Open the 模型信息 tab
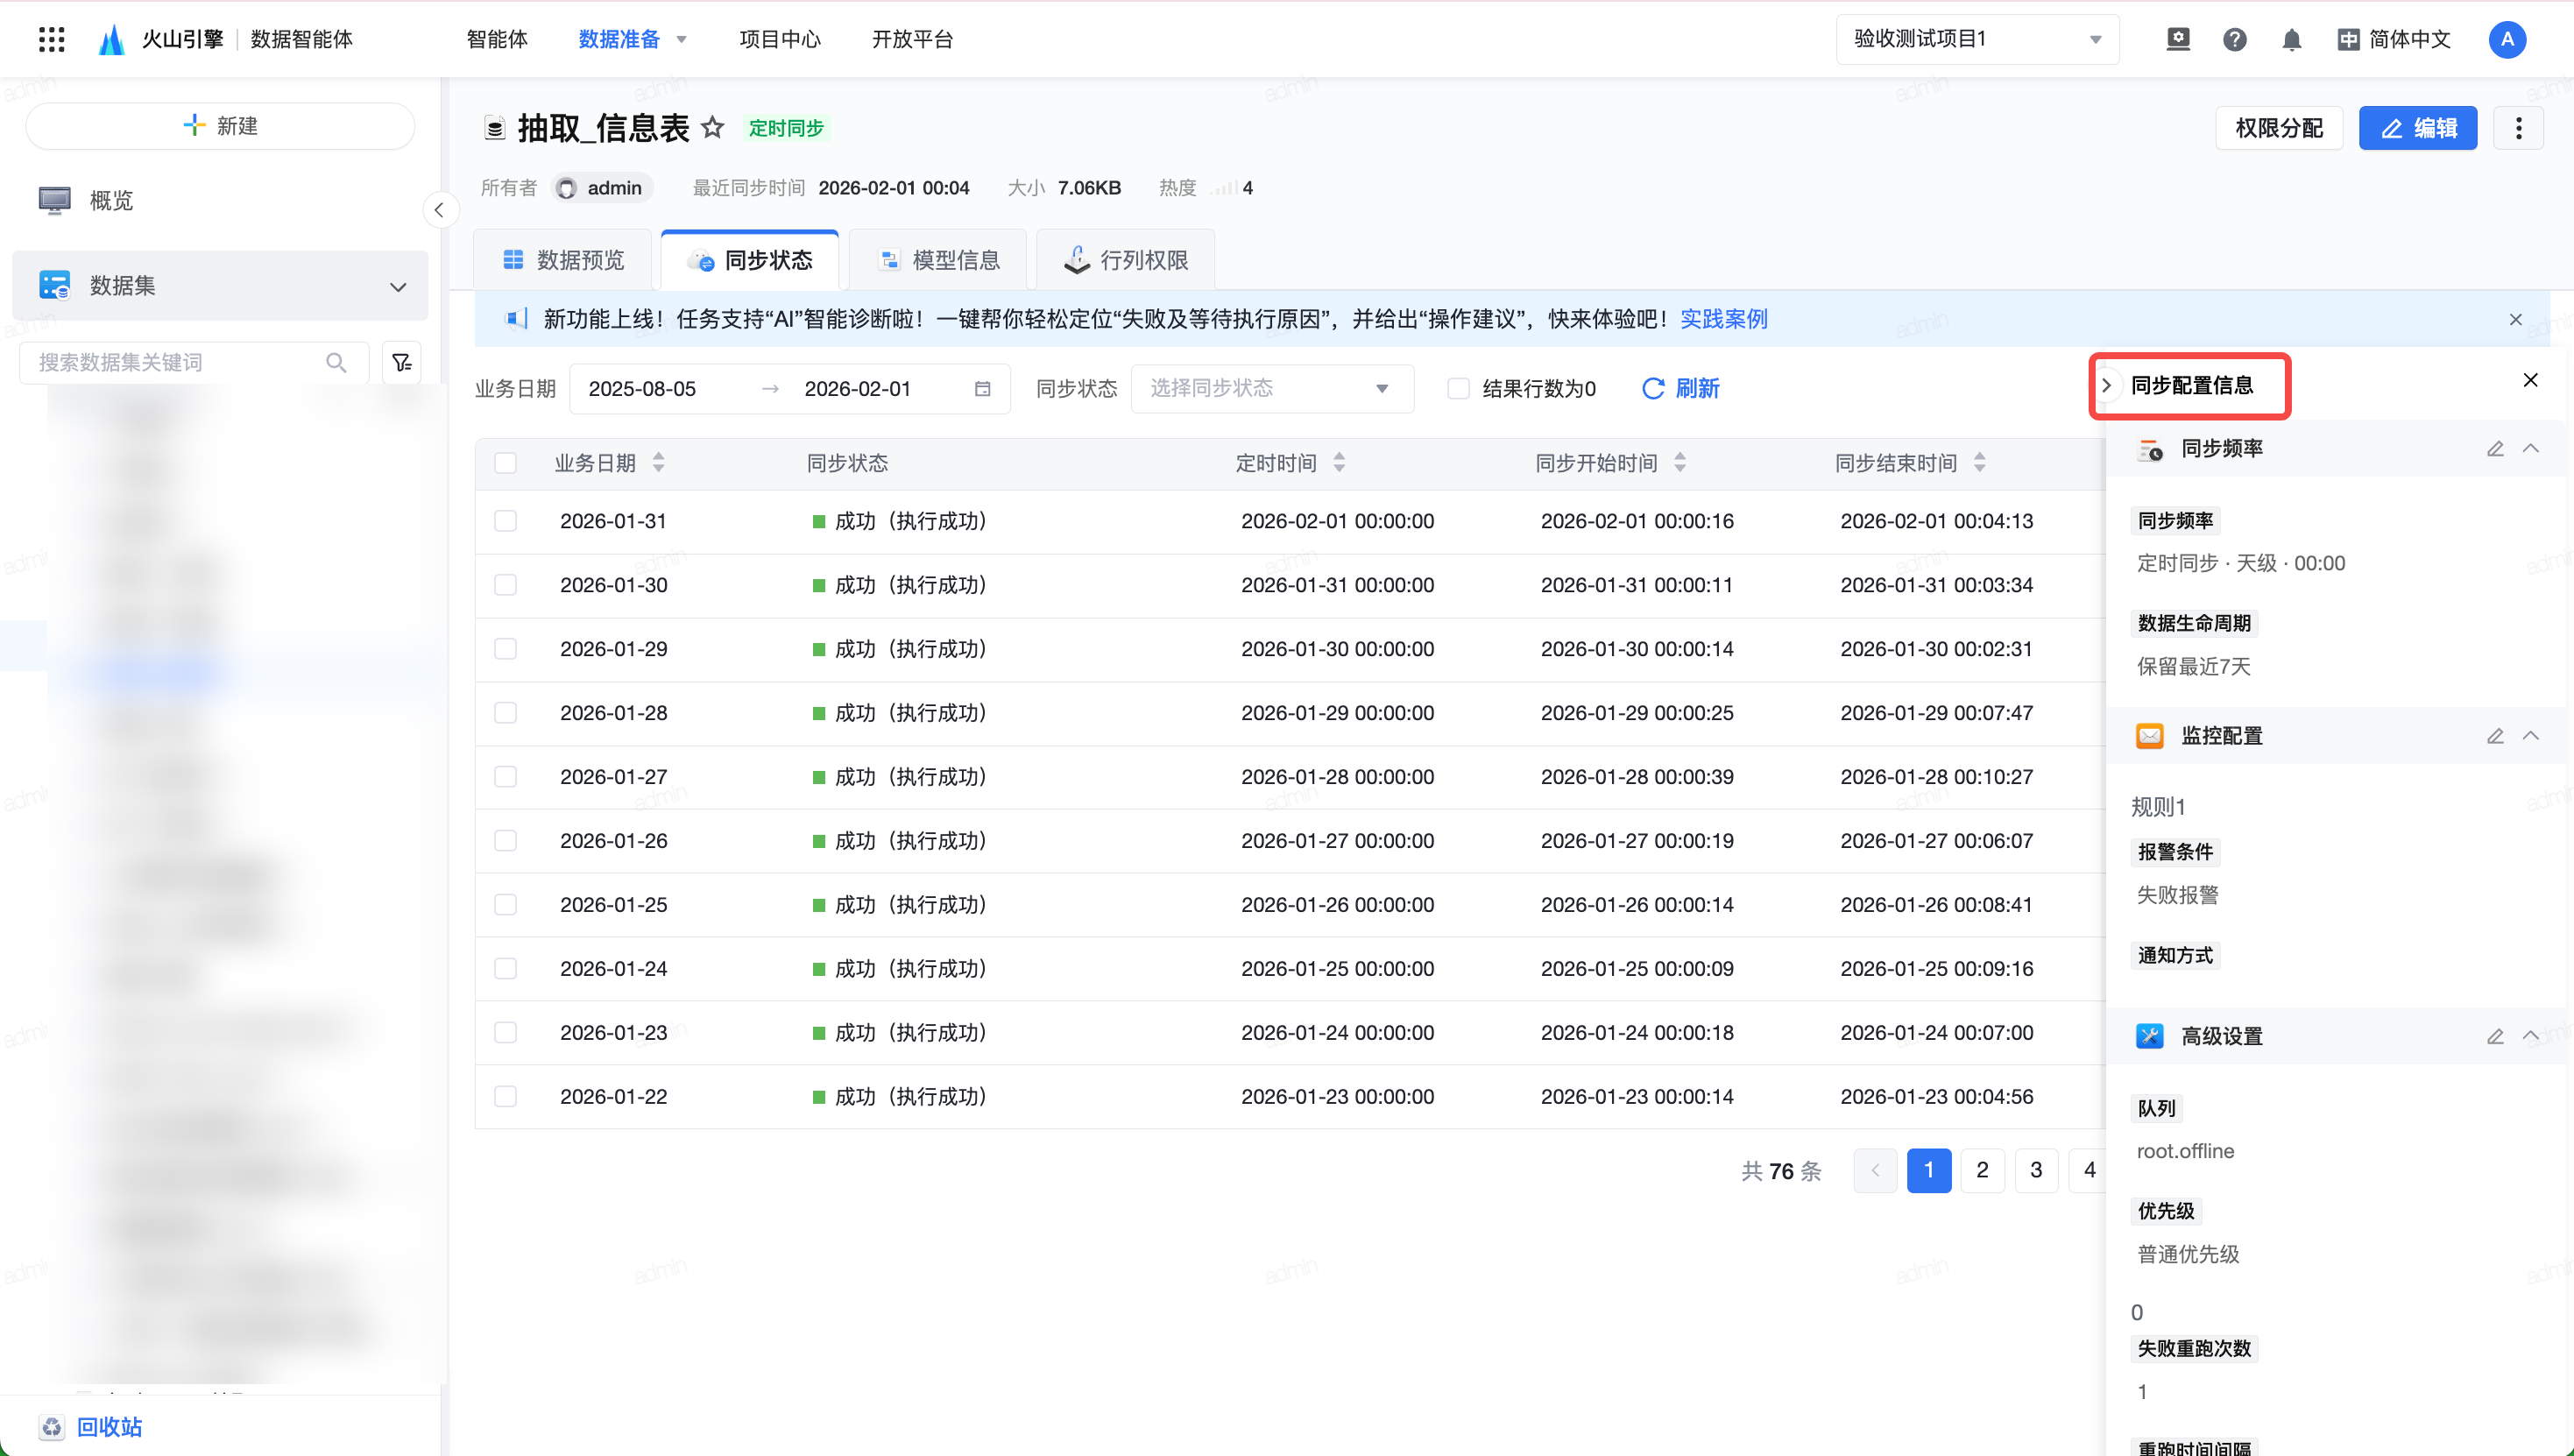 [939, 260]
